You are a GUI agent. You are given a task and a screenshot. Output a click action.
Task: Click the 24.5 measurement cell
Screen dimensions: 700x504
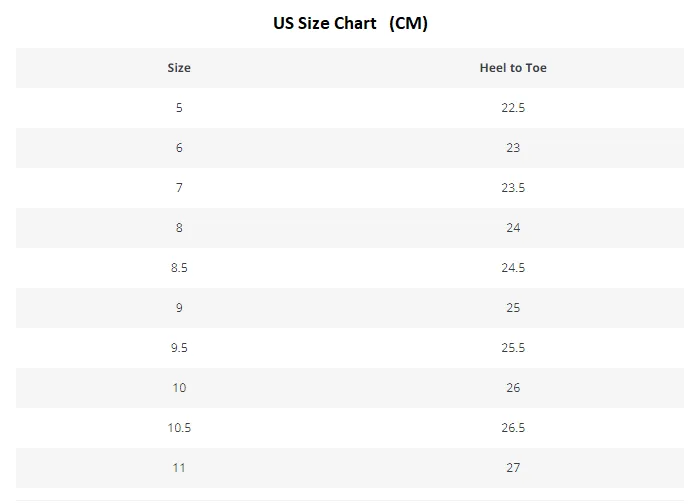click(x=513, y=268)
